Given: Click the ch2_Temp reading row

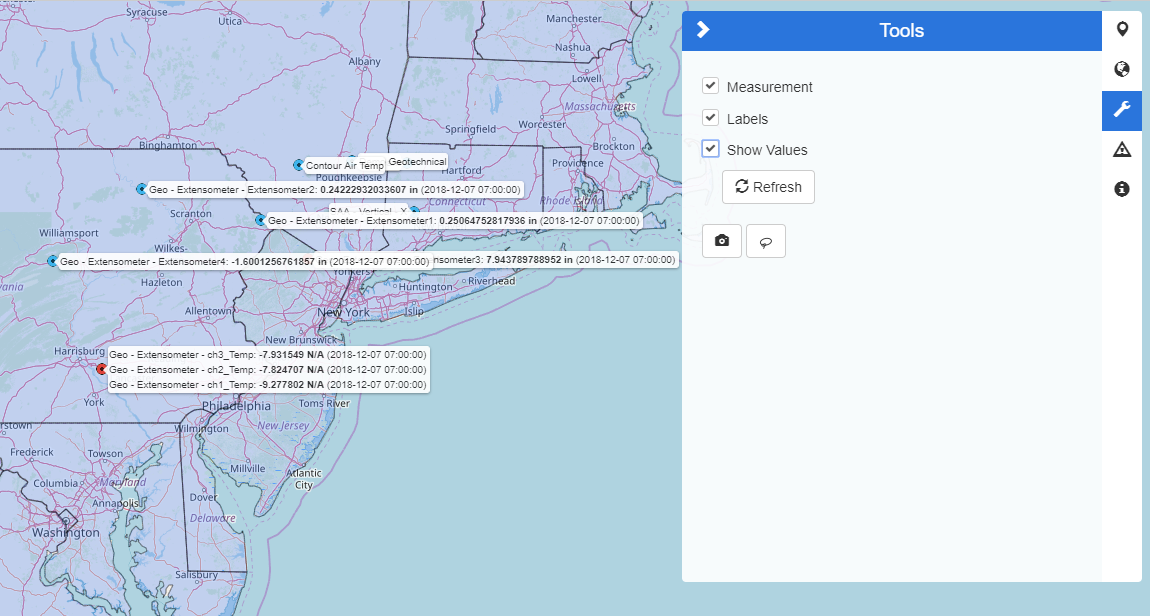Looking at the screenshot, I should coord(268,370).
